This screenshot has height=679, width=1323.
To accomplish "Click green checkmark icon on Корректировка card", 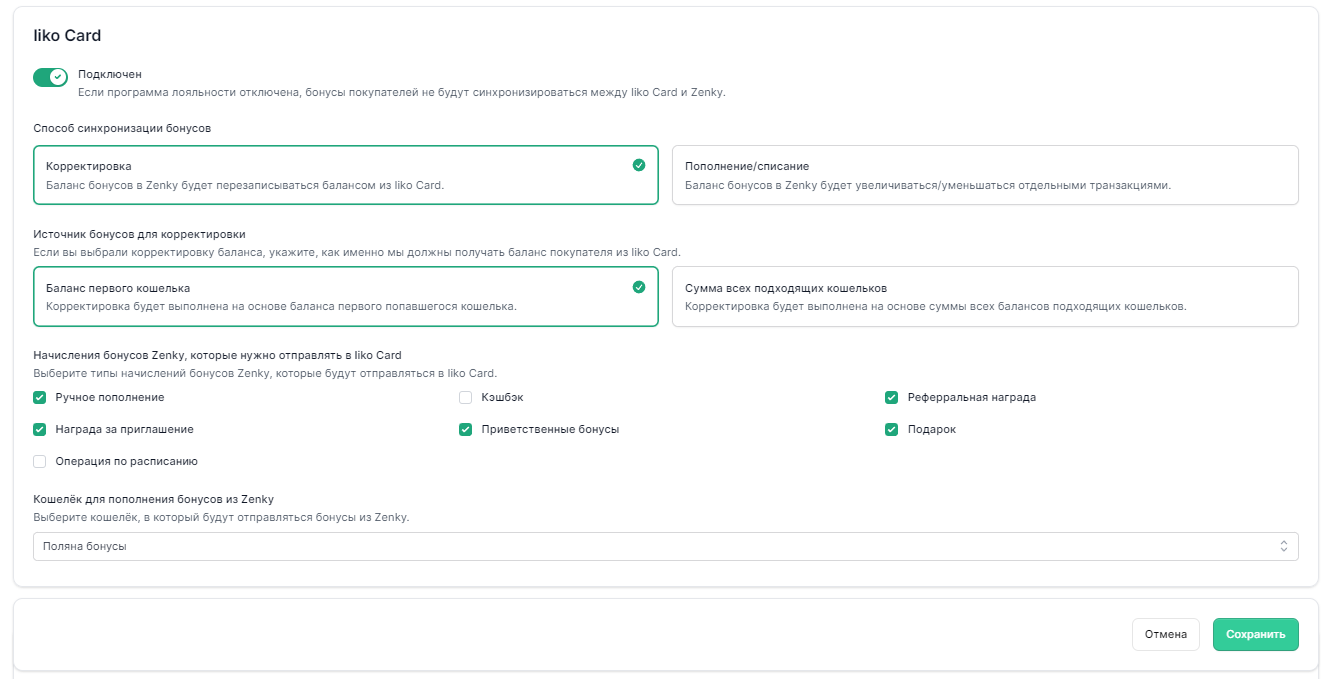I will 639,165.
